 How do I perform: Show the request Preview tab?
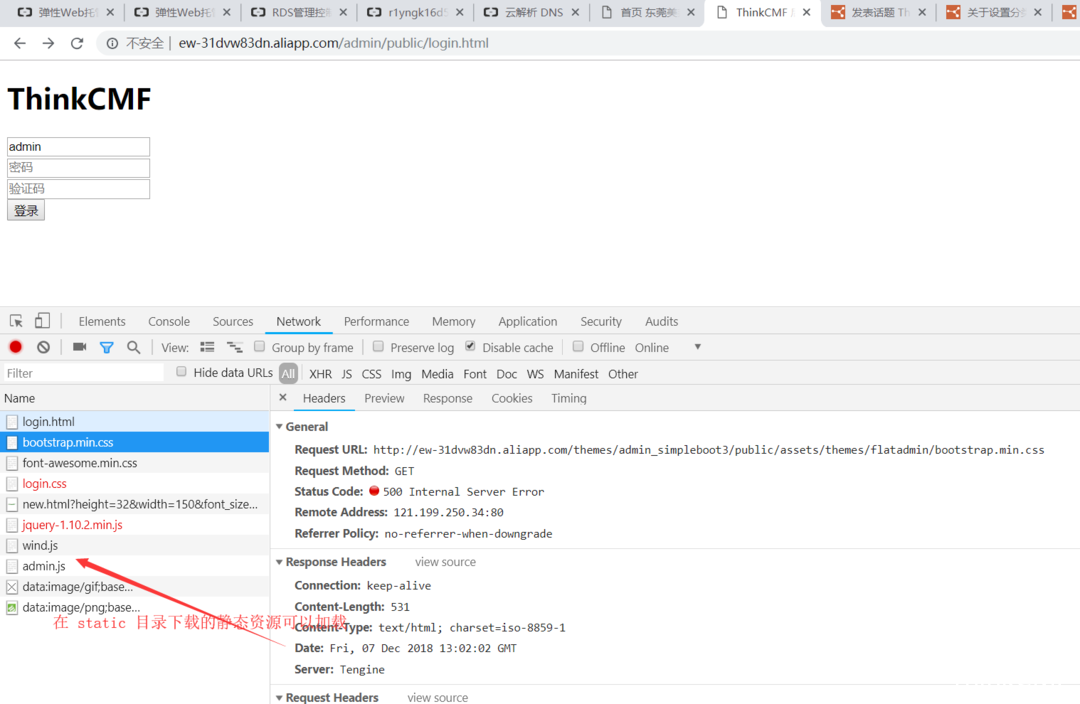coord(384,398)
